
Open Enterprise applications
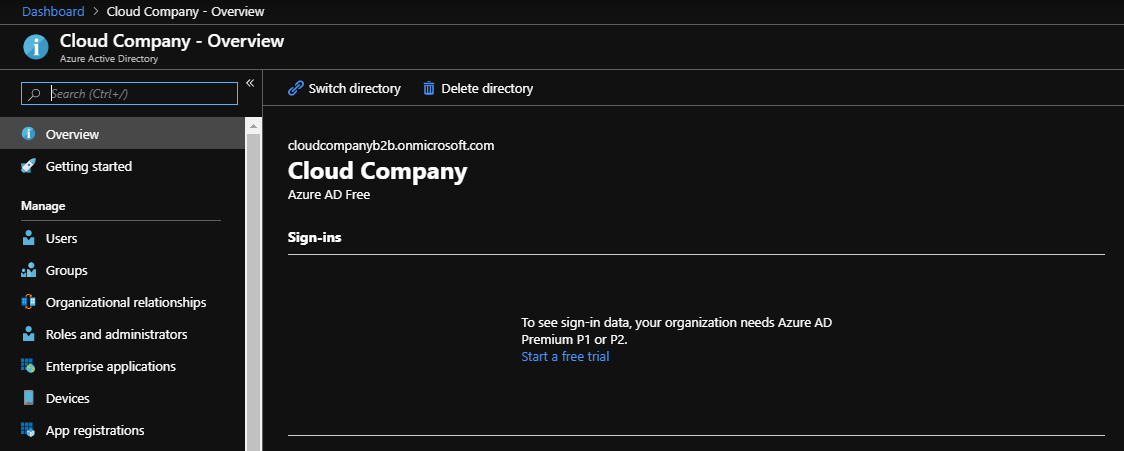[123, 366]
